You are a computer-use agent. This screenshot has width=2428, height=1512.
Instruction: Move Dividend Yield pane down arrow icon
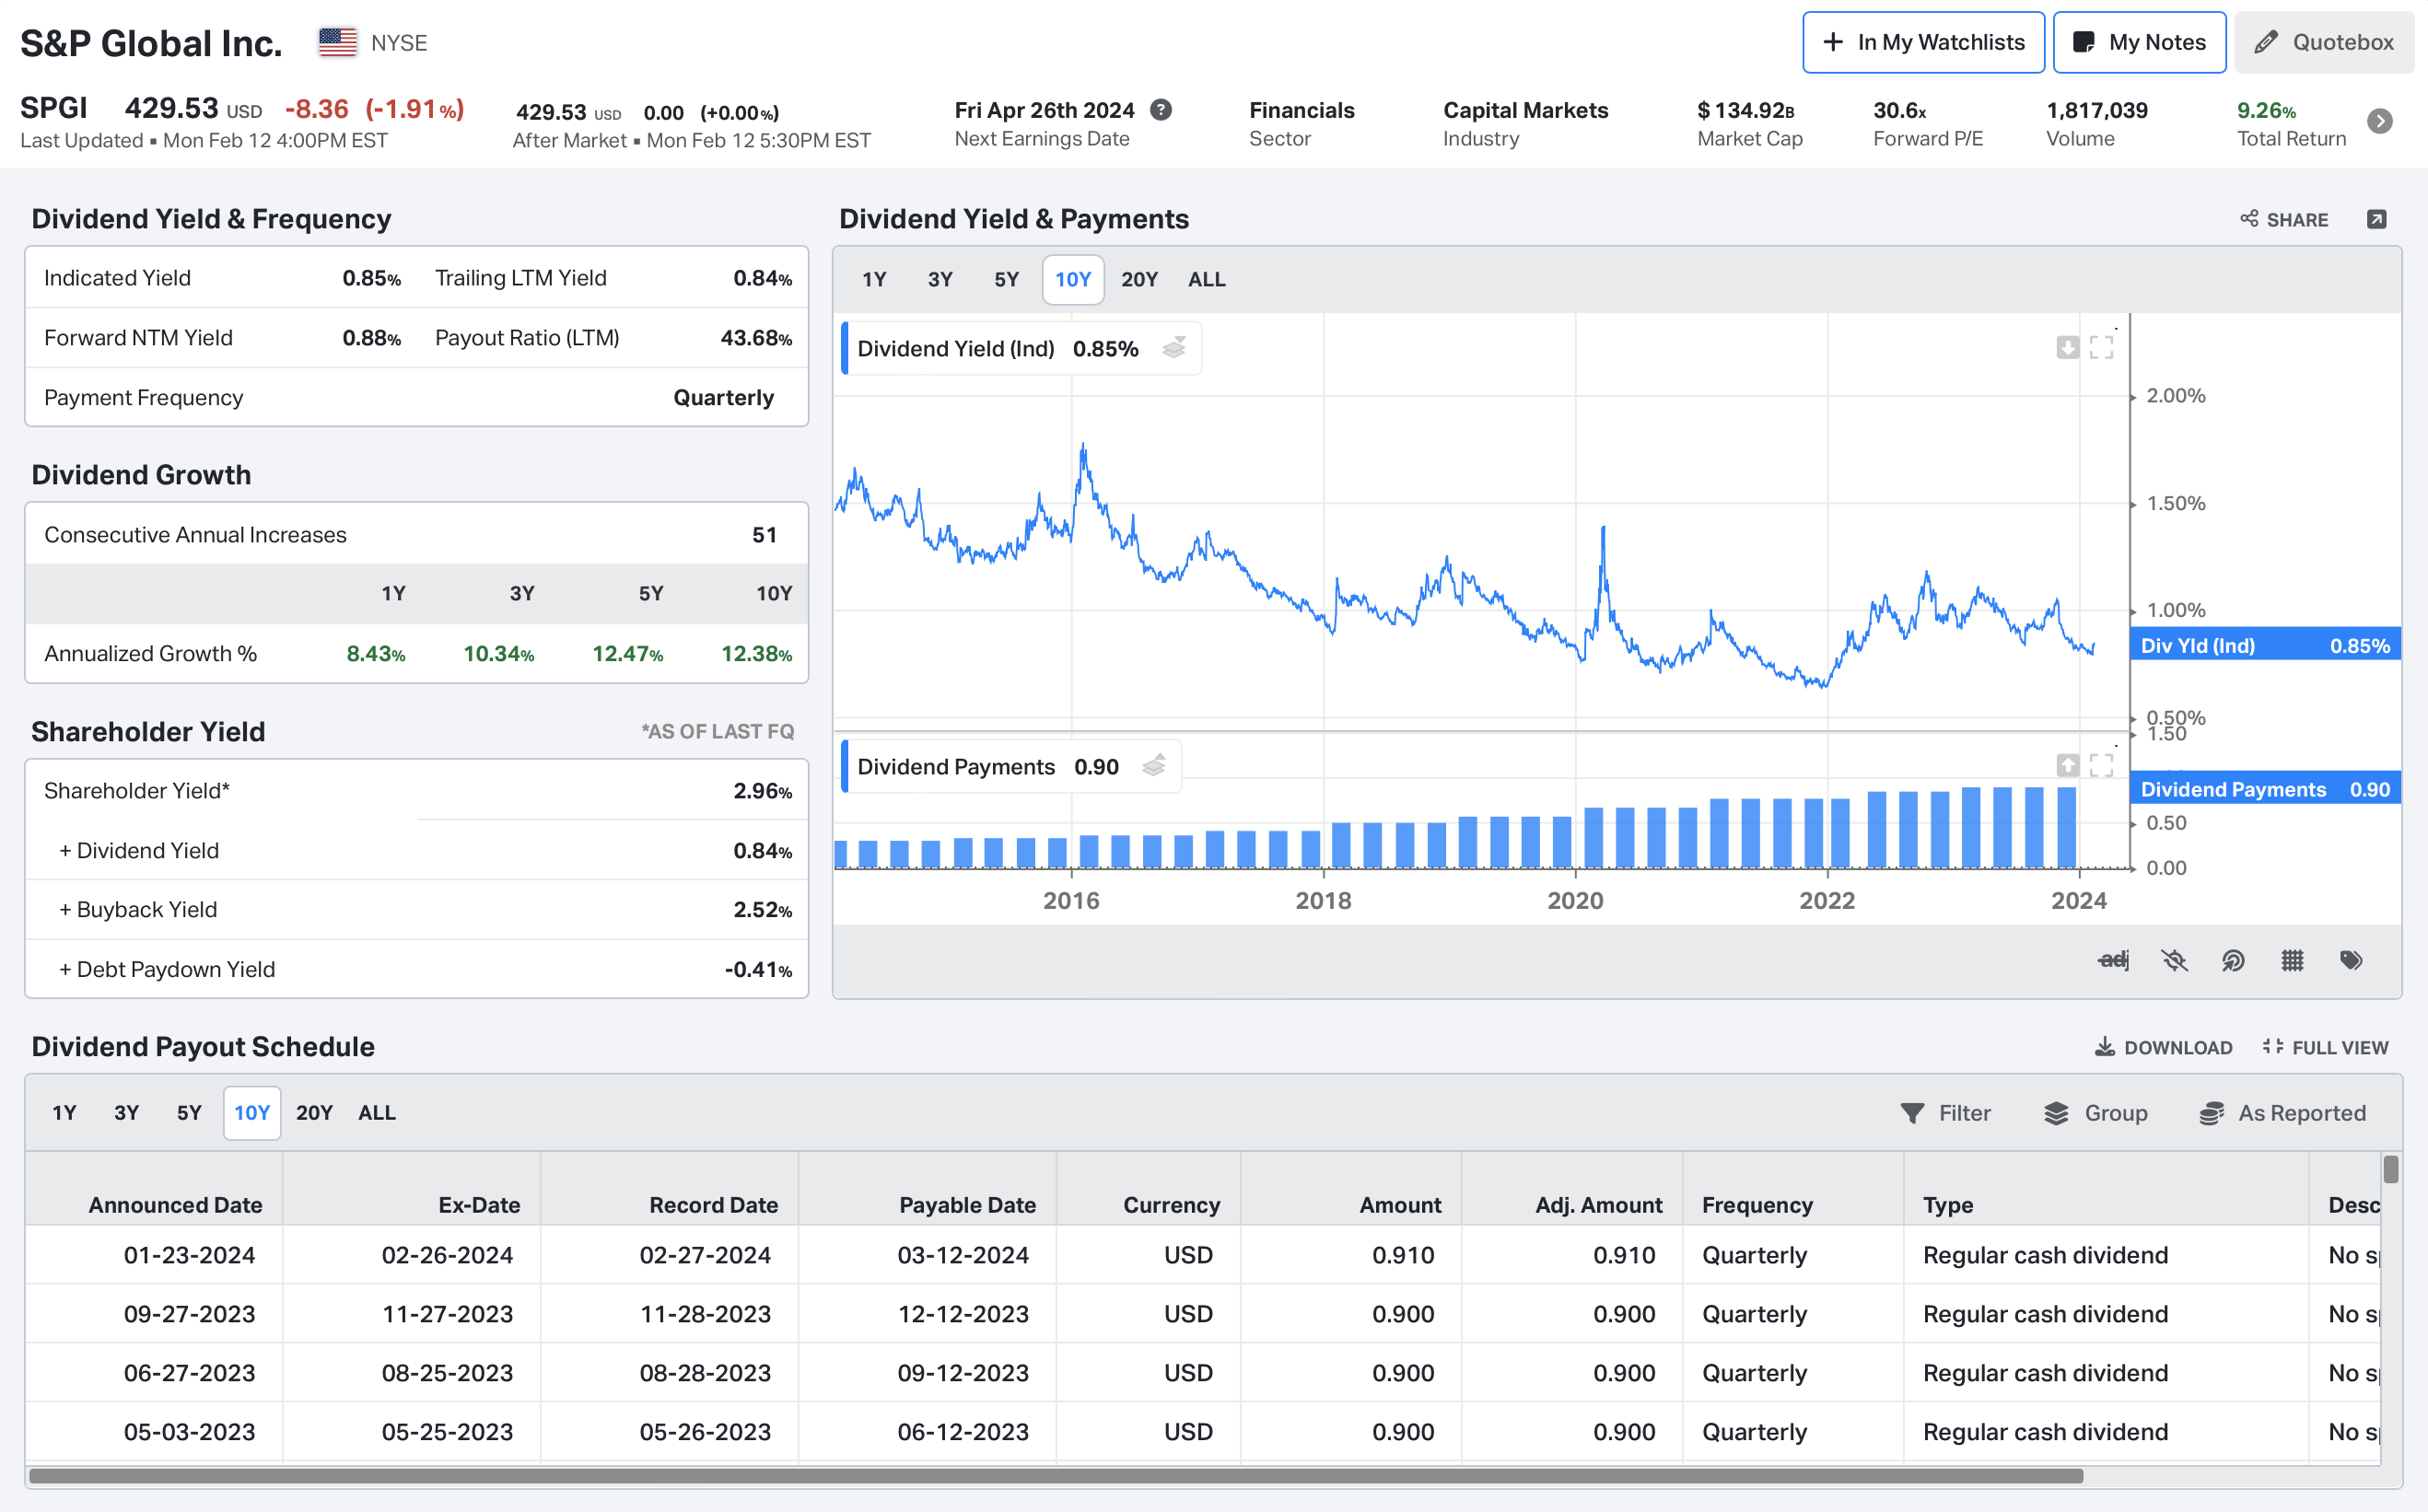pos(2067,347)
